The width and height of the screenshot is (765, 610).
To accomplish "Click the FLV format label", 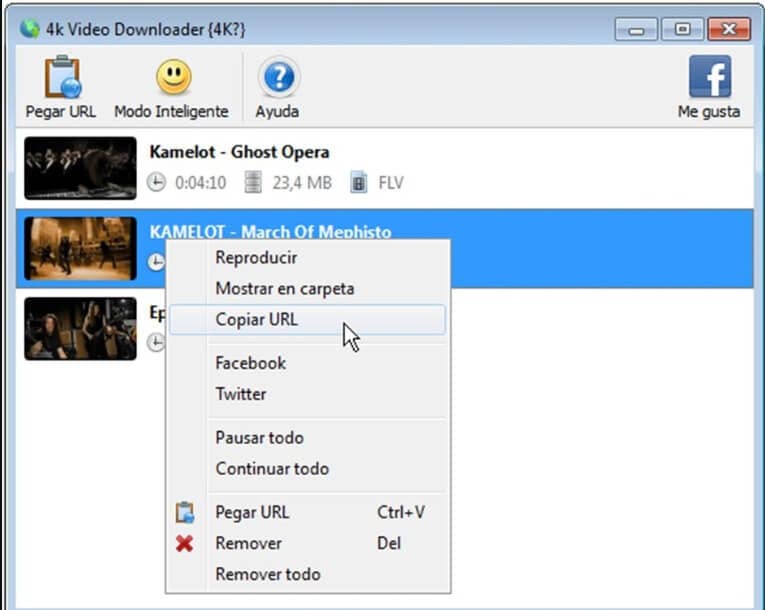I will [391, 183].
